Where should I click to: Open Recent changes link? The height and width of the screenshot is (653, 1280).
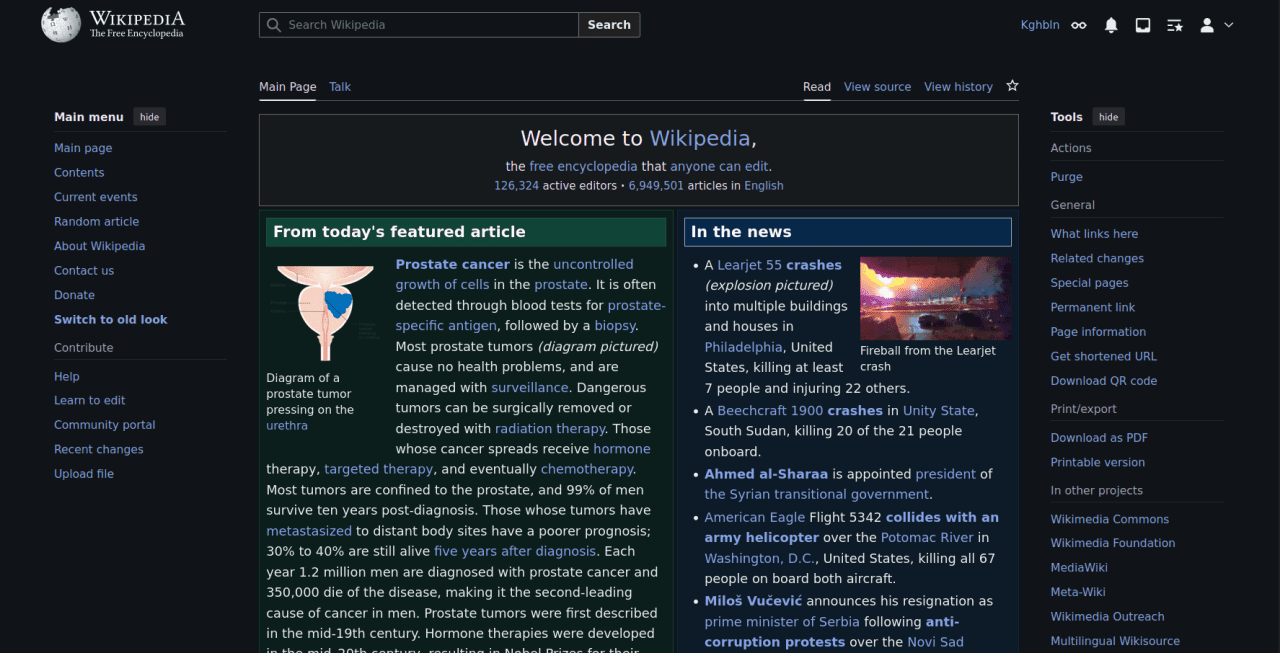99,450
